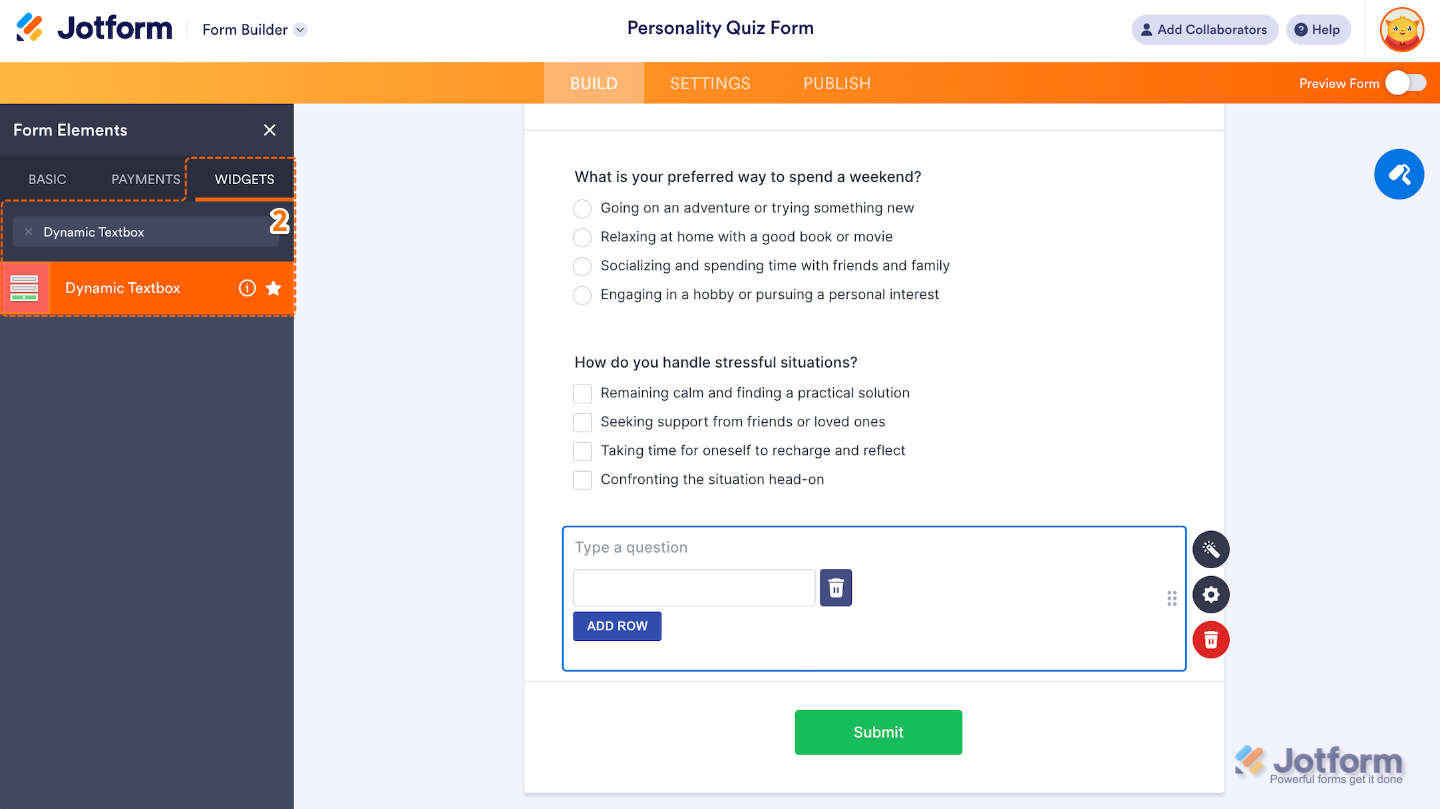Enable the Preview Form toggle
The height and width of the screenshot is (809, 1440).
coord(1408,83)
